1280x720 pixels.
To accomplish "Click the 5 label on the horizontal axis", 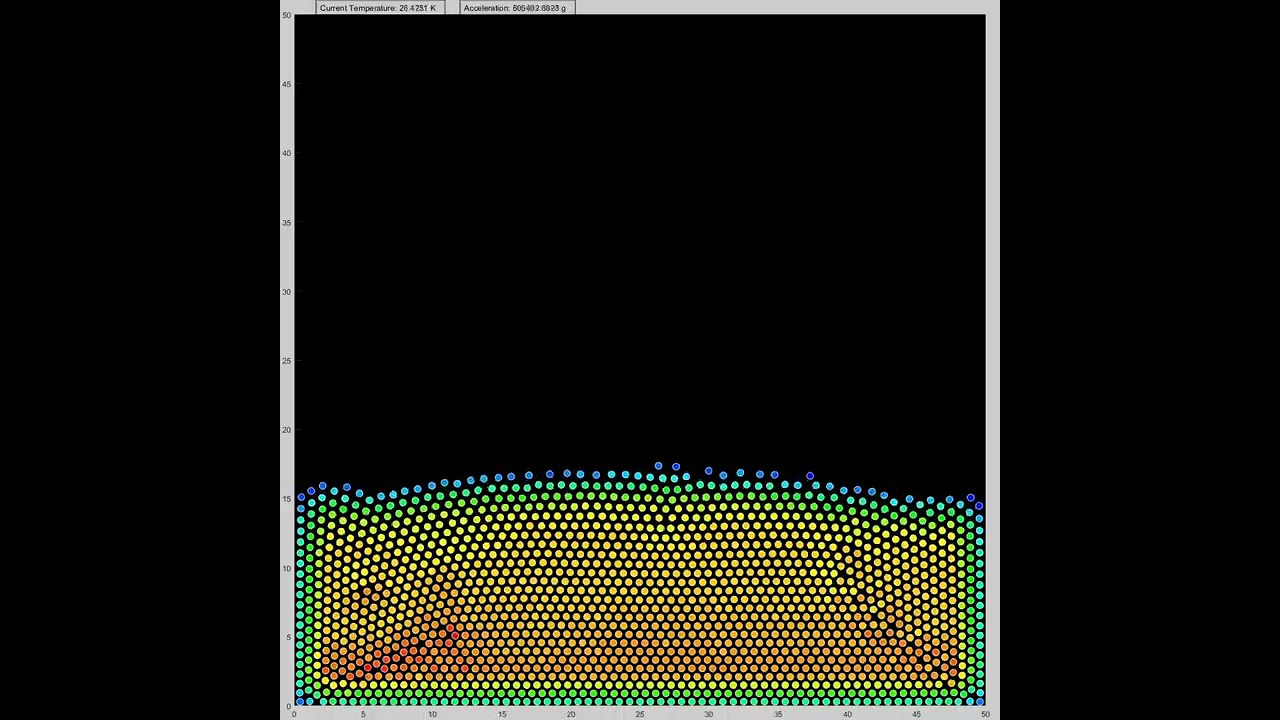I will 363,714.
